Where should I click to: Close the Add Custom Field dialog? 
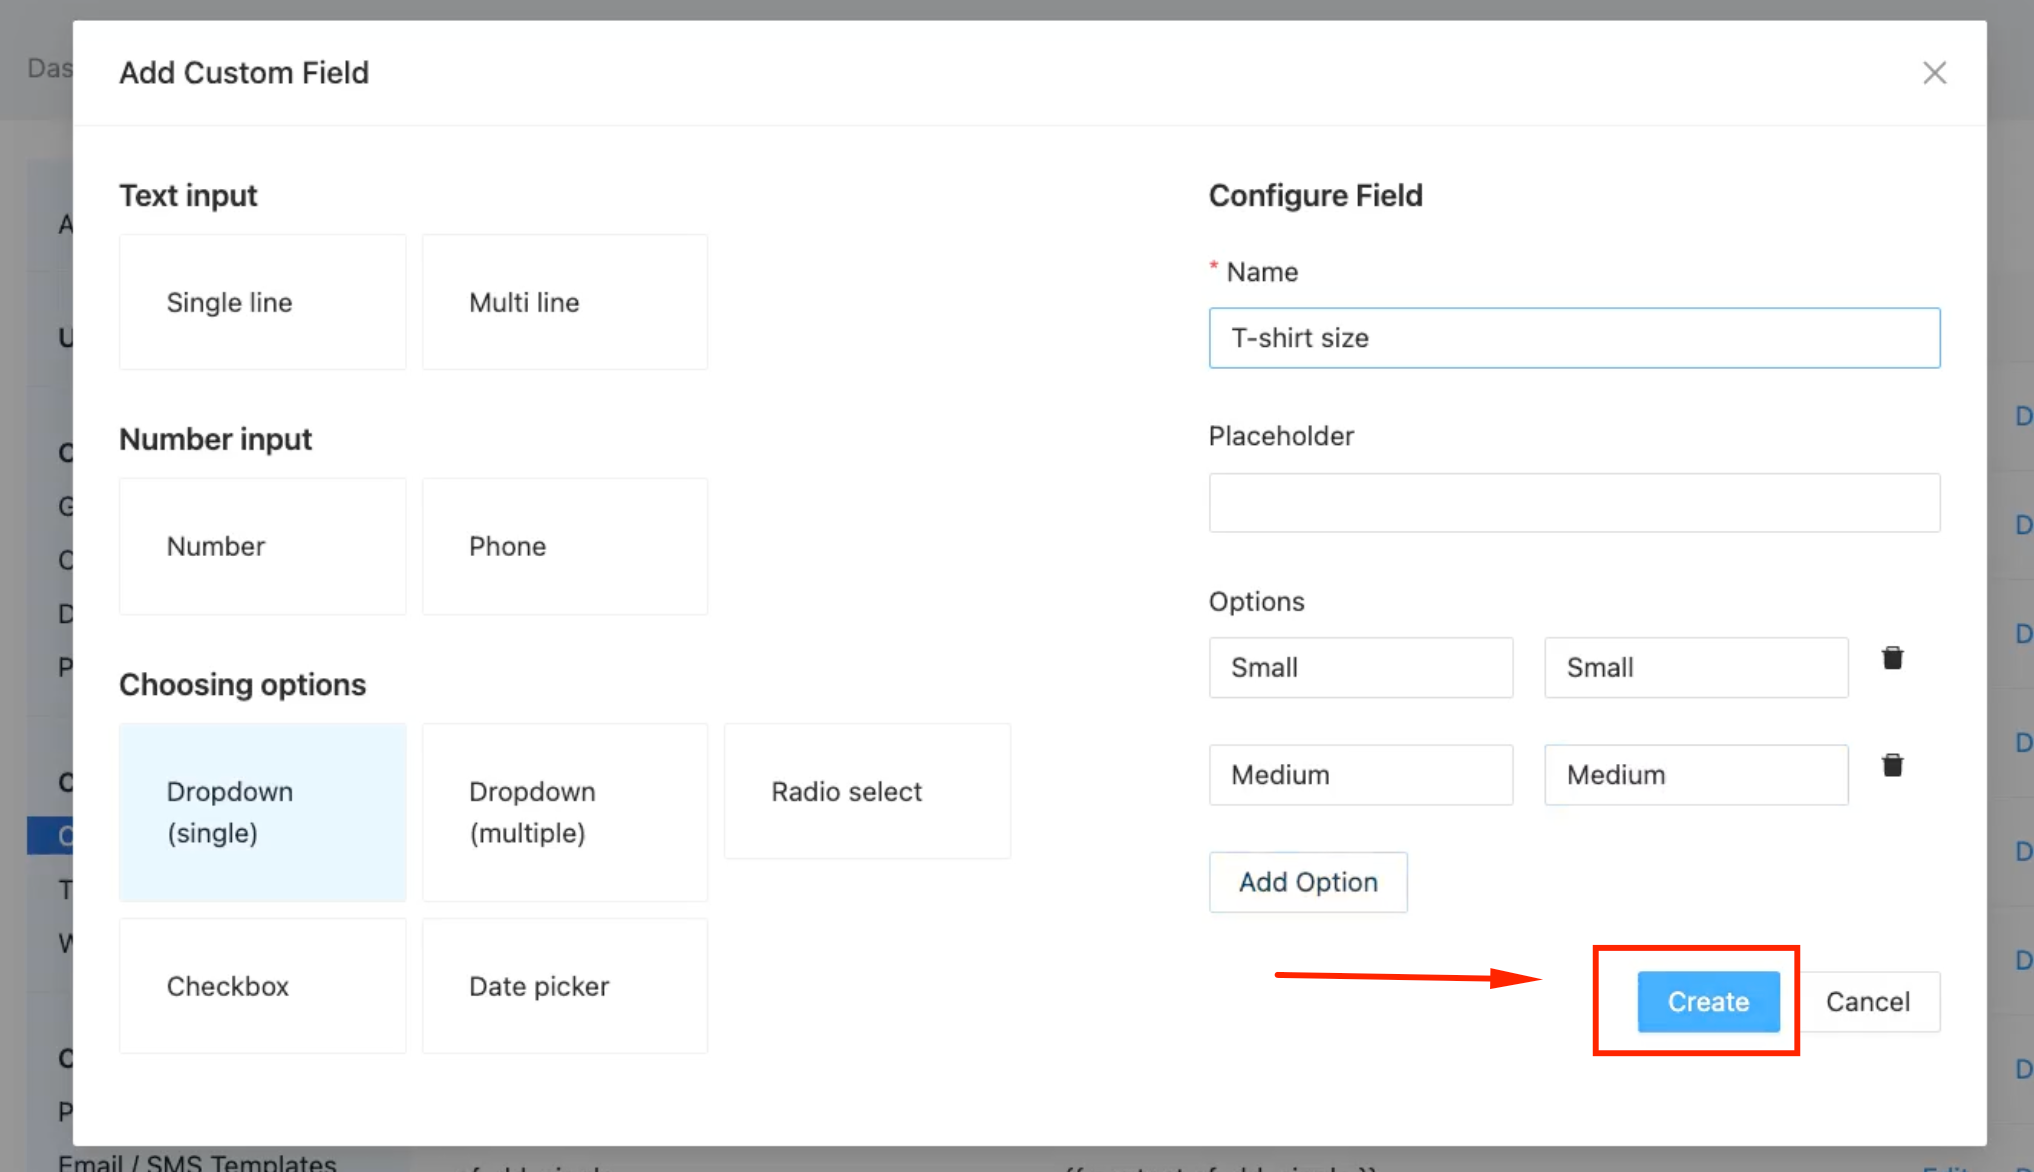(1934, 73)
